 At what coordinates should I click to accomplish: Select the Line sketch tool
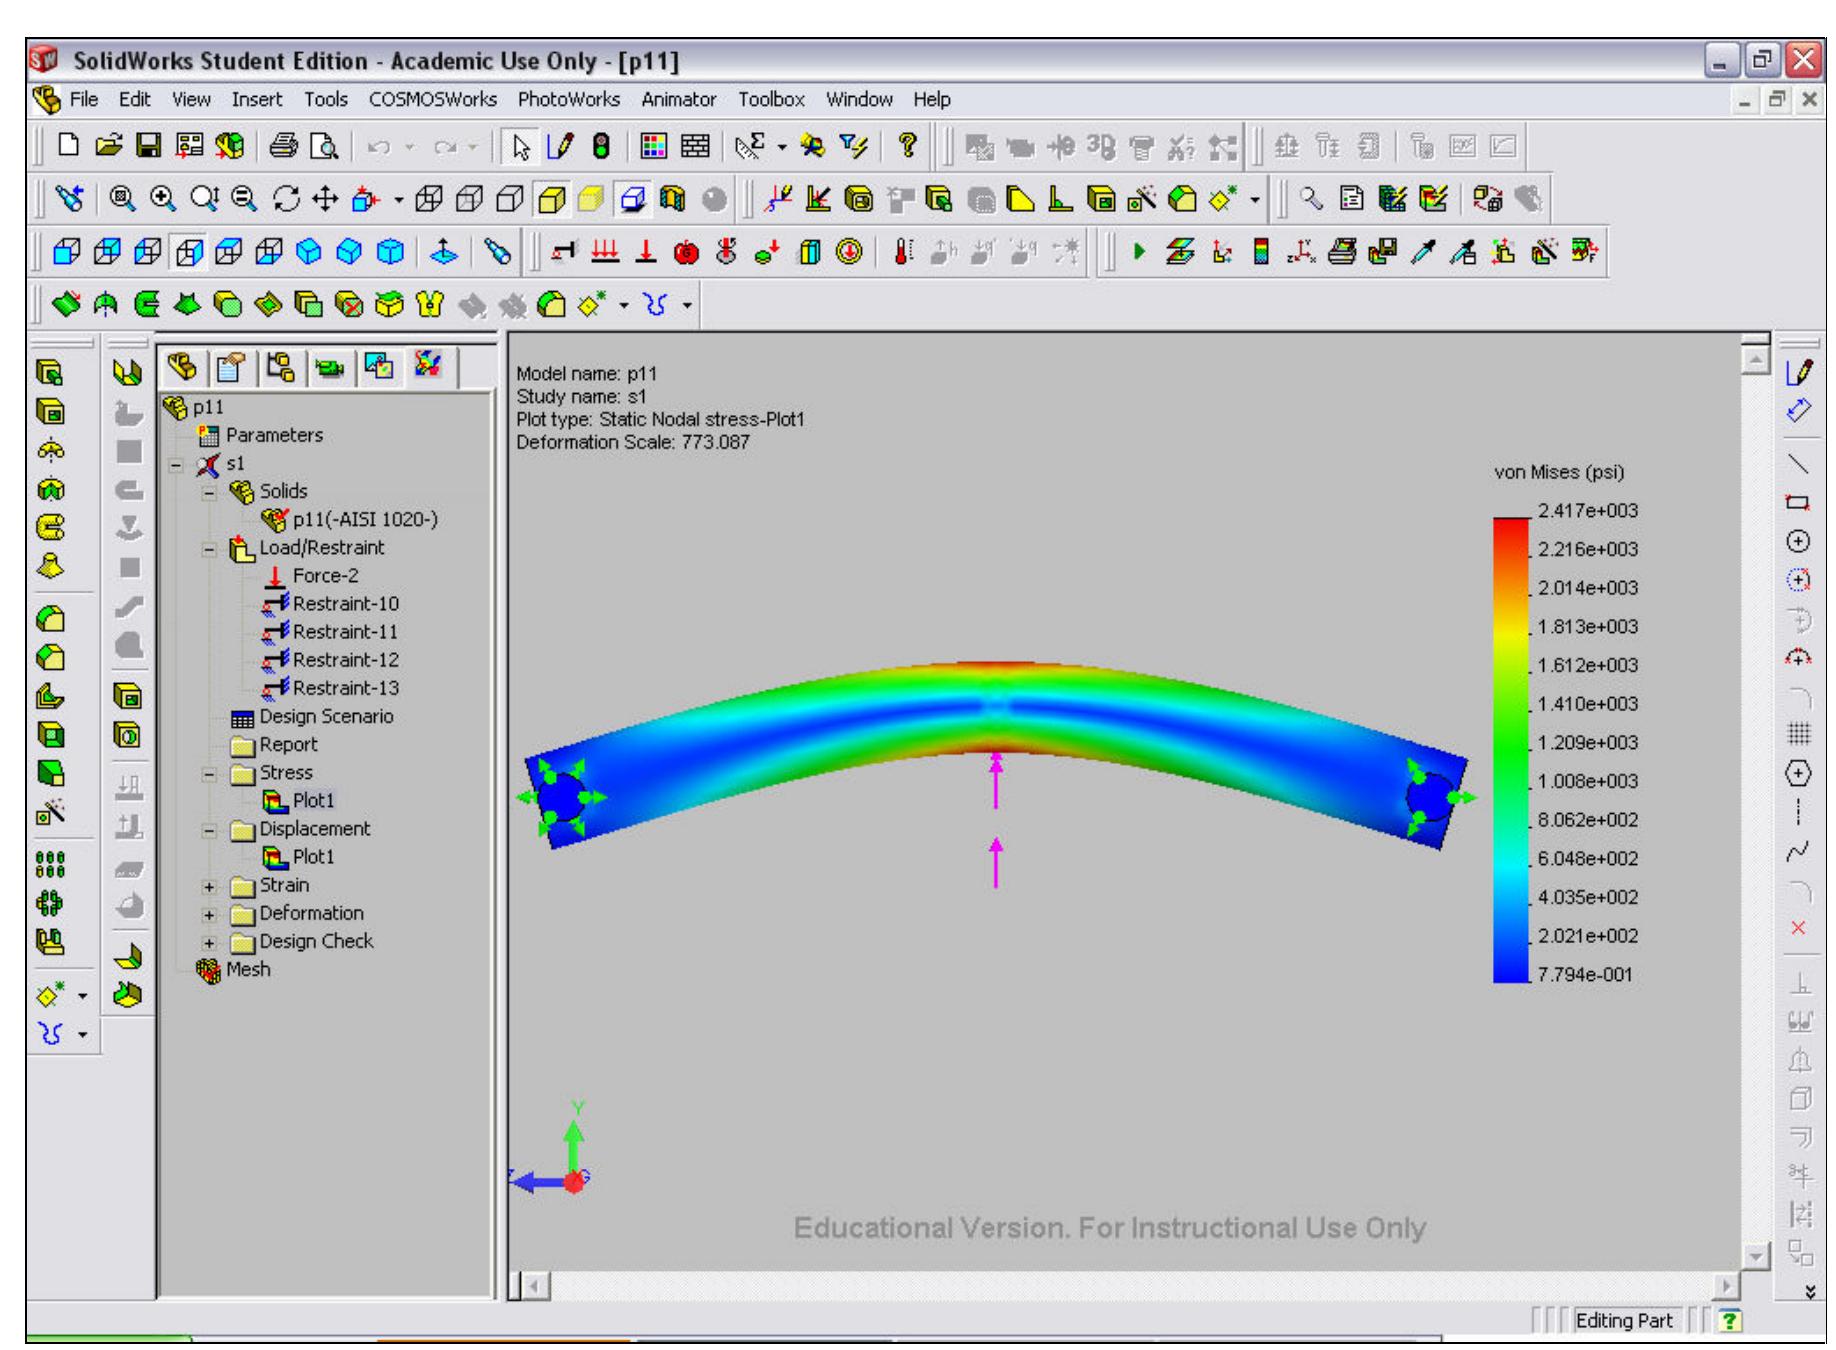(x=1798, y=463)
